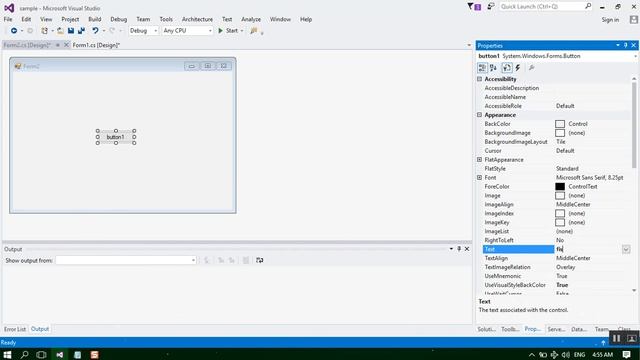This screenshot has width=640, height=360.
Task: Click the Navigate Backward toolbar icon
Action: [x=14, y=31]
